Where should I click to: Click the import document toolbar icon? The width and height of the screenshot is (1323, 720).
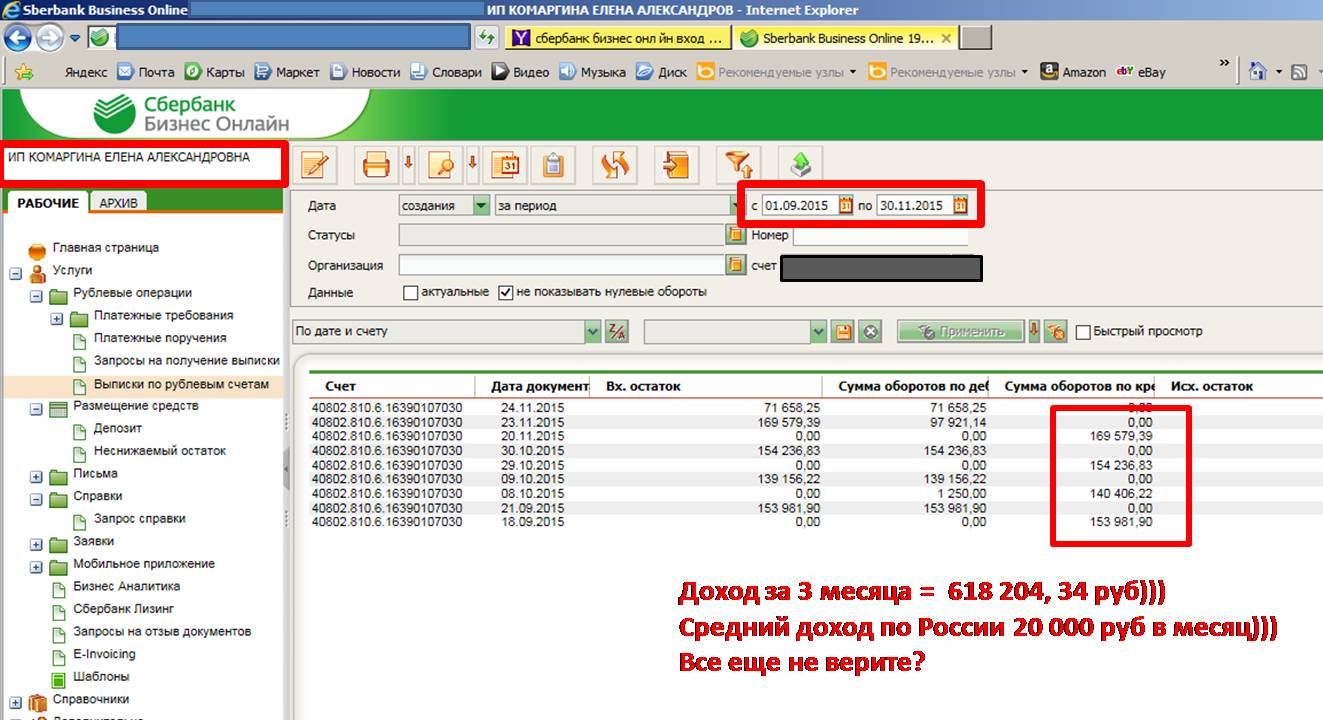[678, 164]
